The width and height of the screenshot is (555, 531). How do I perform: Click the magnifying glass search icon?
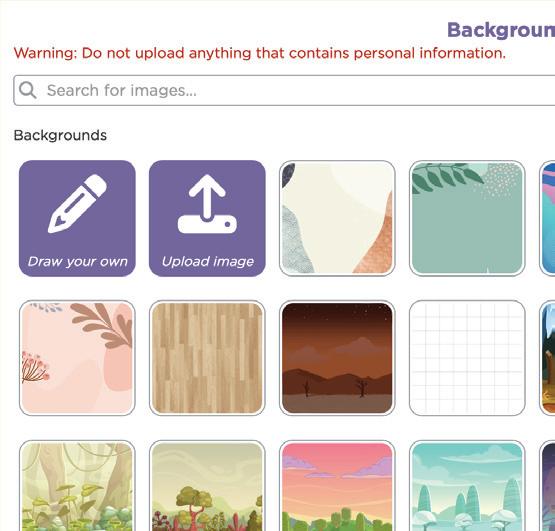point(27,90)
